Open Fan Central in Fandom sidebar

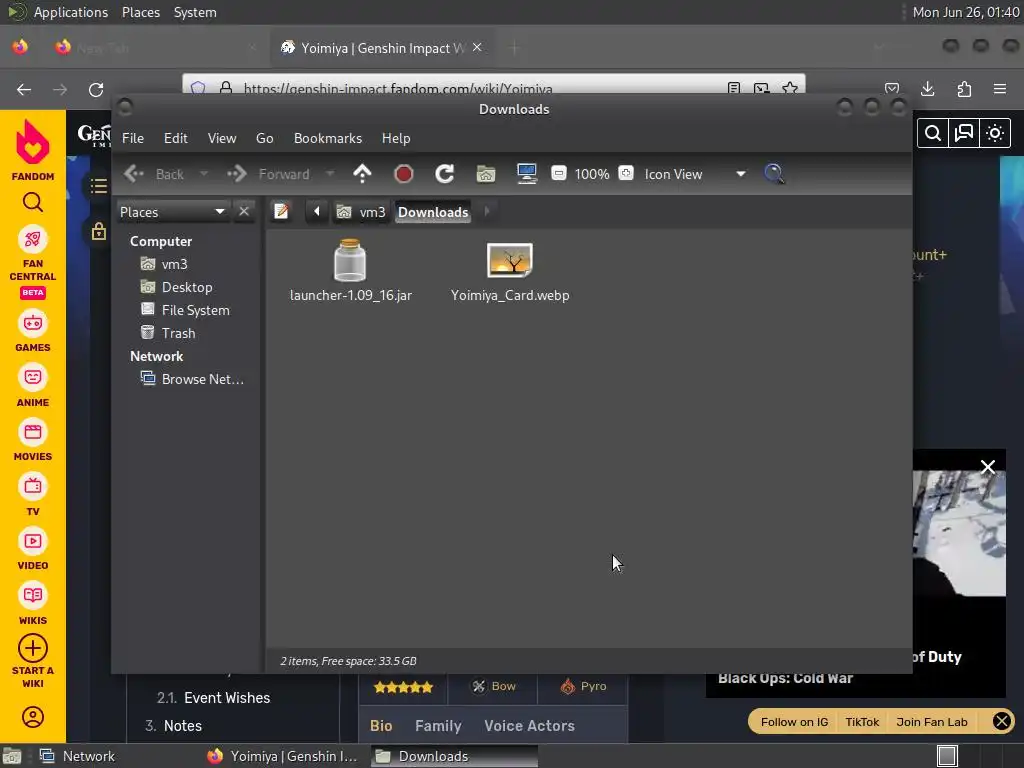[33, 263]
